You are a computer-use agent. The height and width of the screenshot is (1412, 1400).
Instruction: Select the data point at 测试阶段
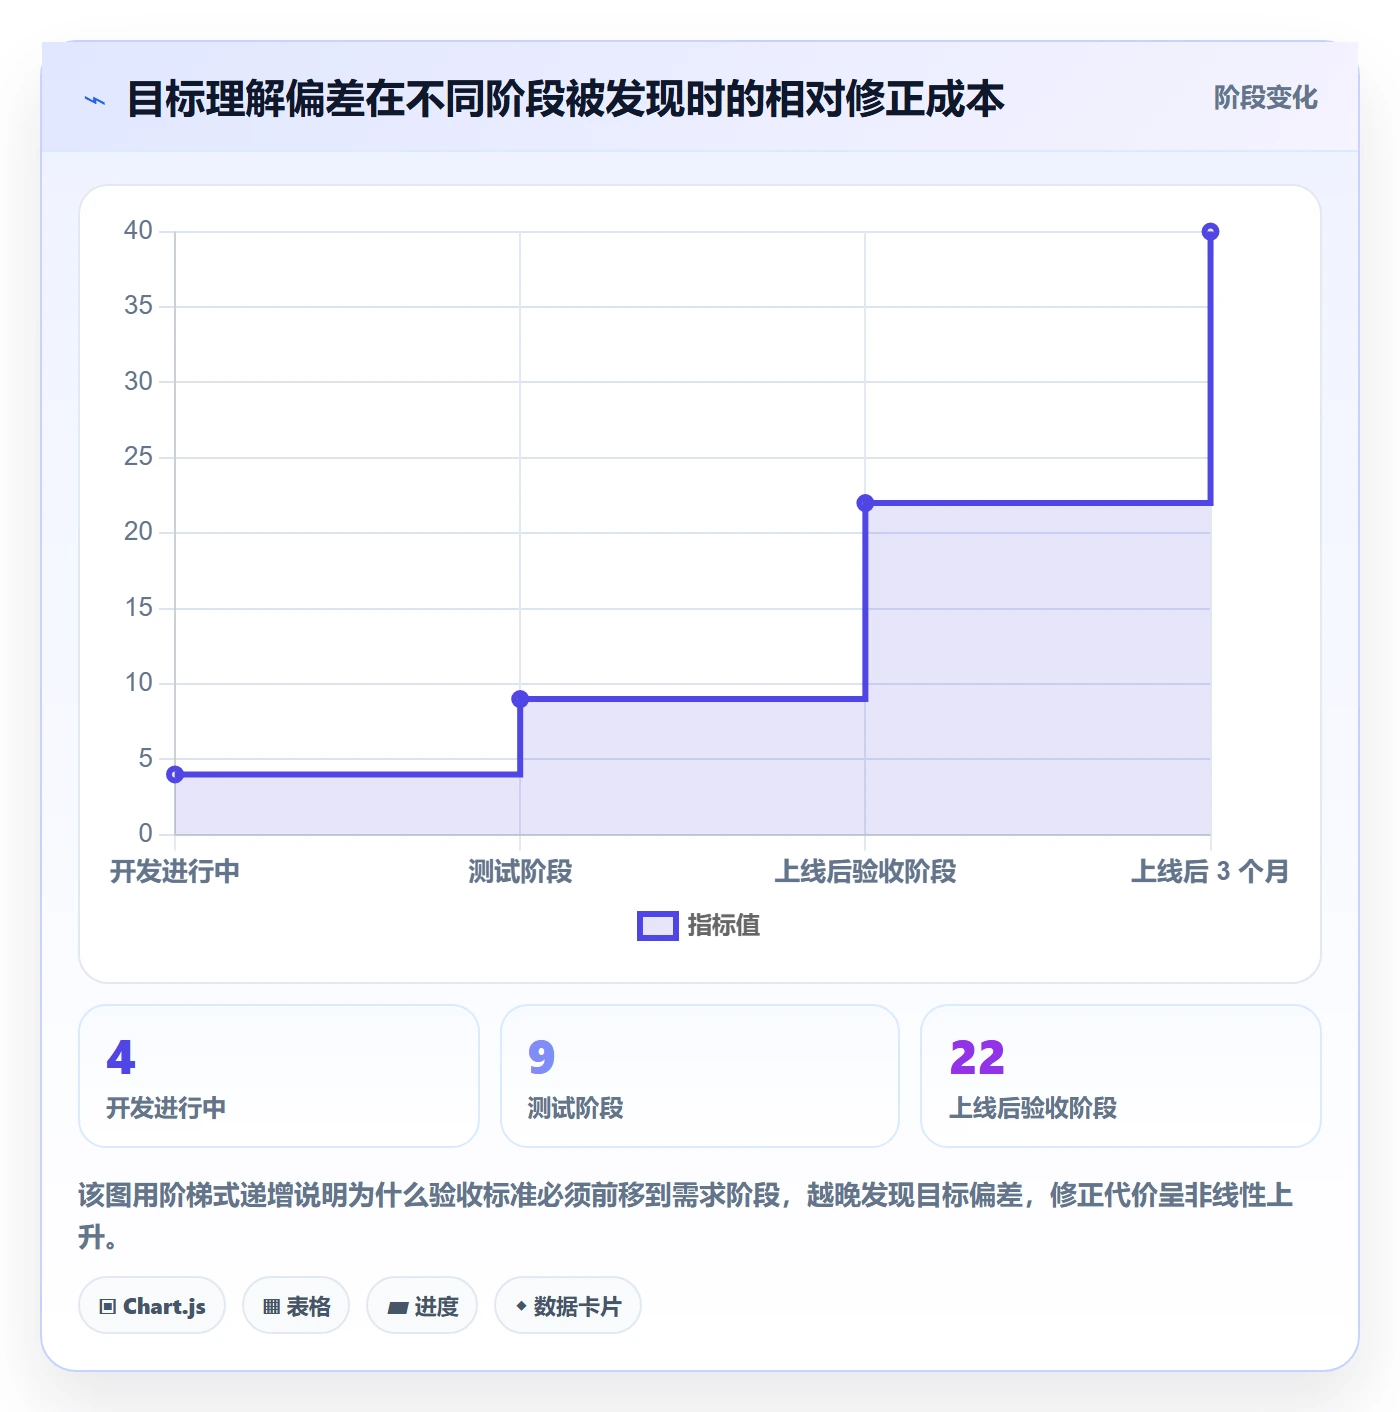coord(520,699)
